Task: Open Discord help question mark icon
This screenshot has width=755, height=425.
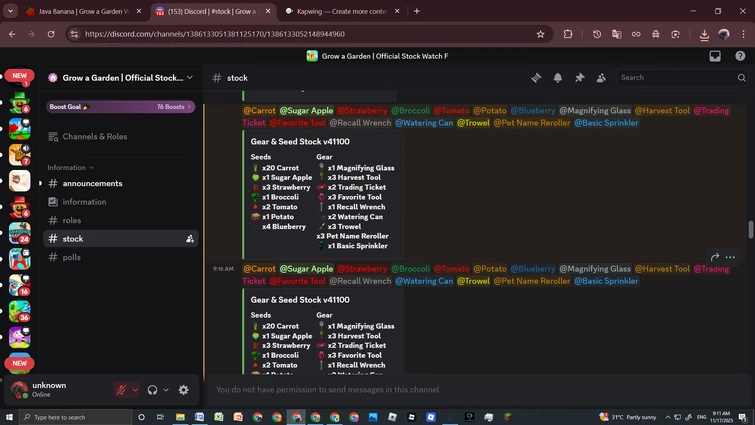Action: tap(740, 56)
